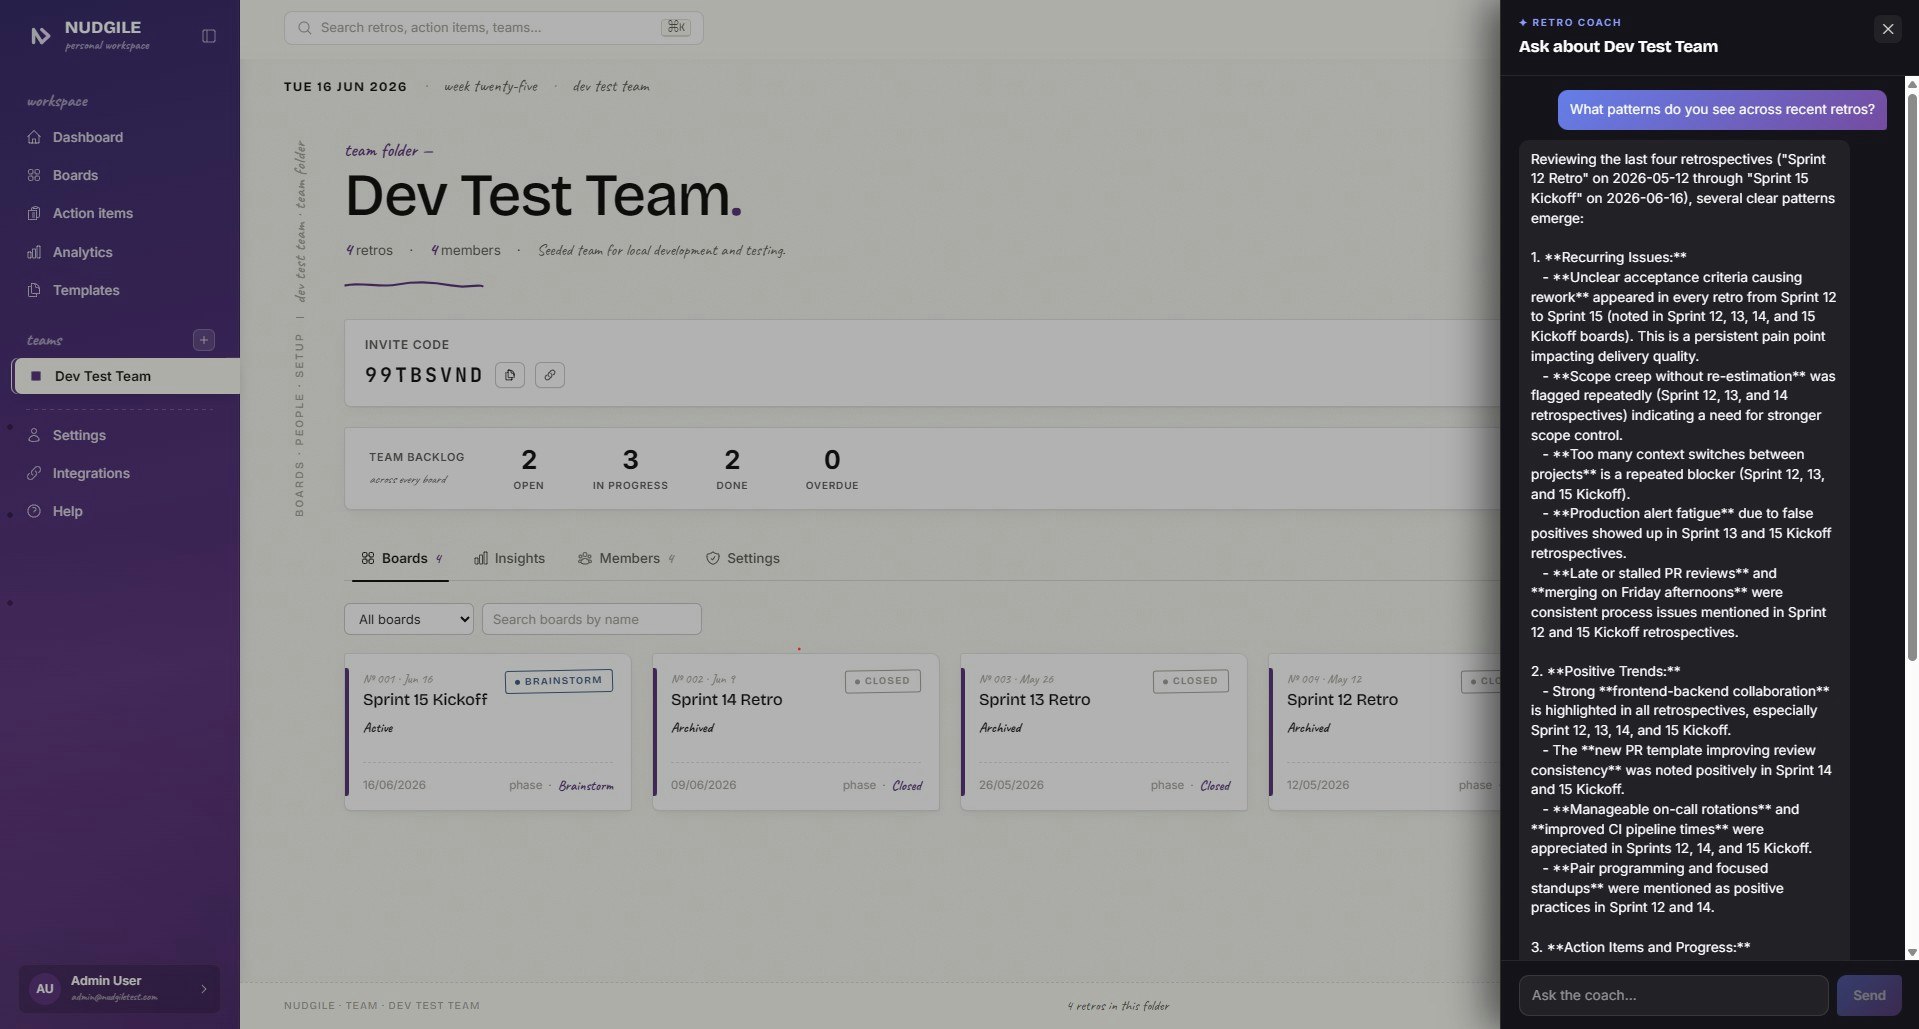Viewport: 1919px width, 1029px height.
Task: Click the coach panel scroll up arrow
Action: tap(1912, 85)
